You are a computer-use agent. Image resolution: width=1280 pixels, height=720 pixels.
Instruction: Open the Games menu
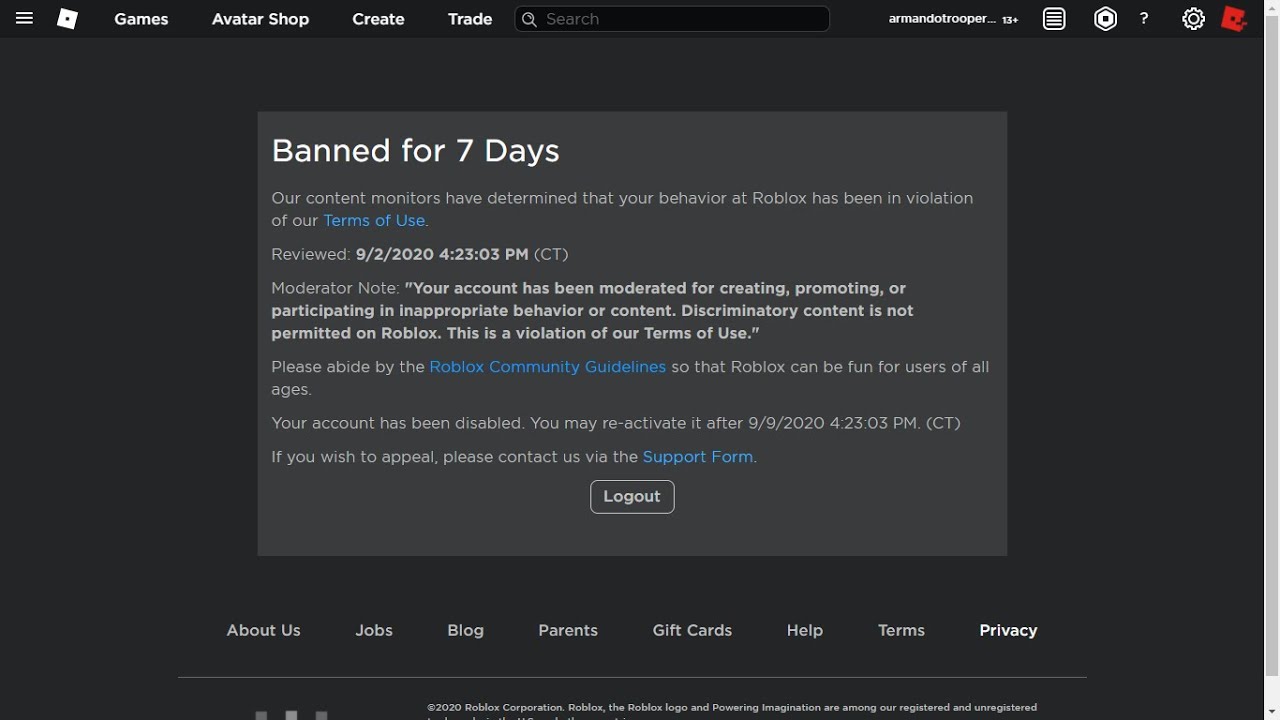[141, 19]
